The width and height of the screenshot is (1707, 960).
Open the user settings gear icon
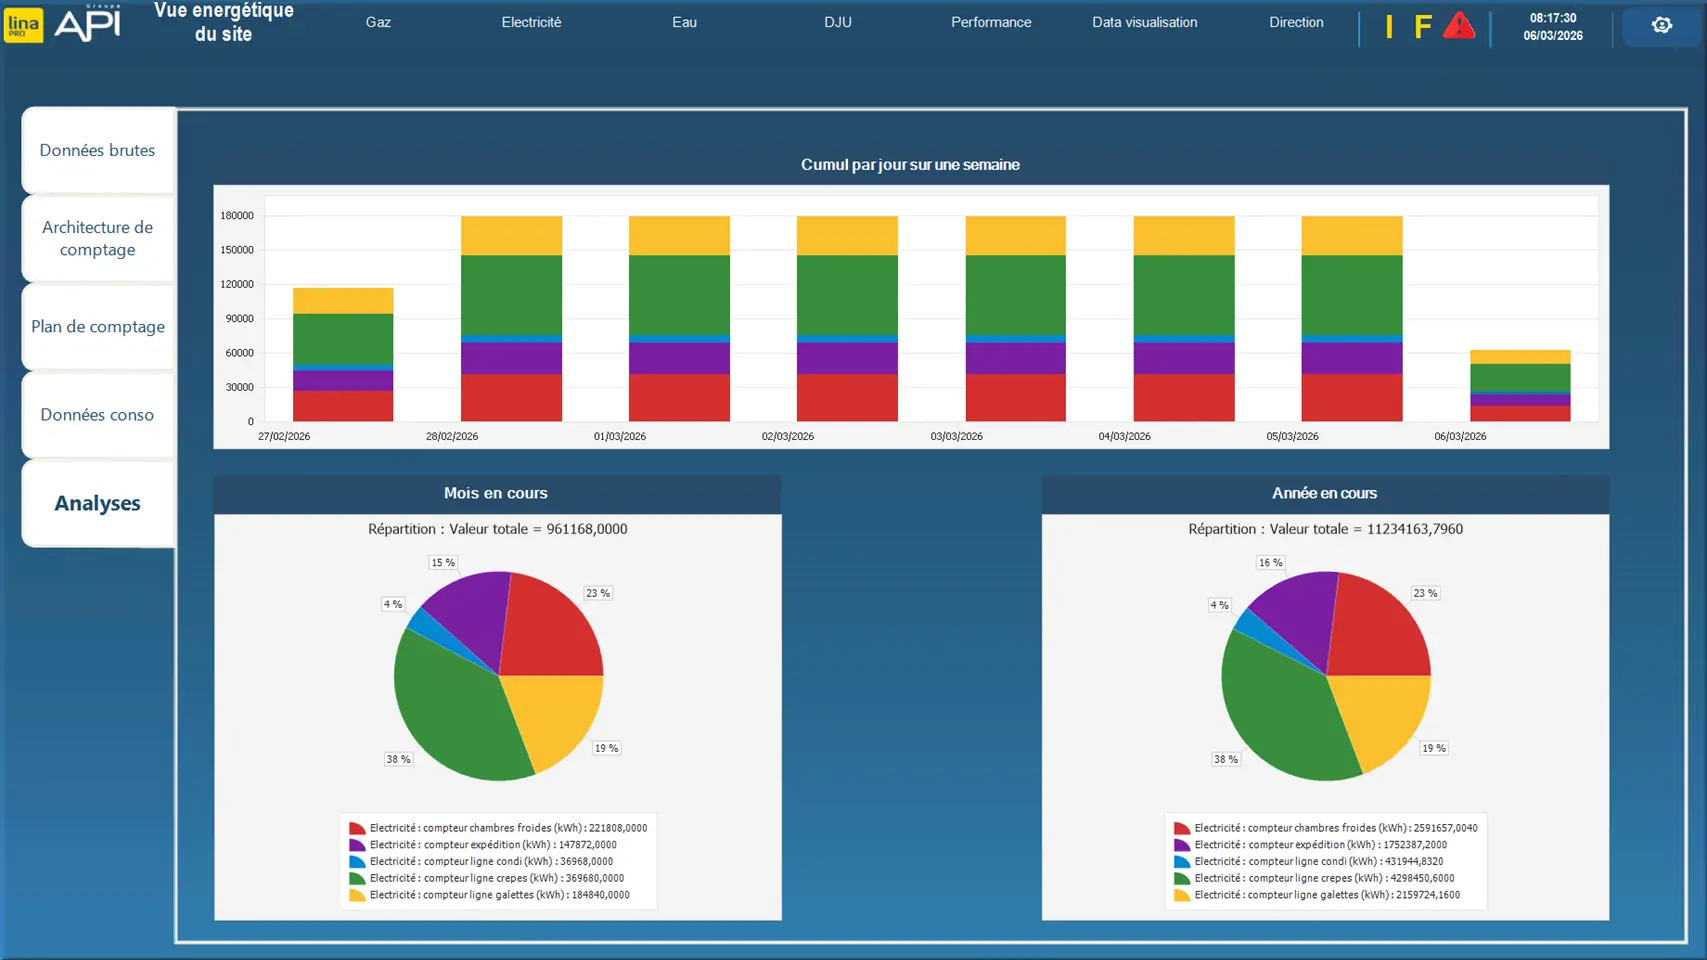(x=1661, y=26)
